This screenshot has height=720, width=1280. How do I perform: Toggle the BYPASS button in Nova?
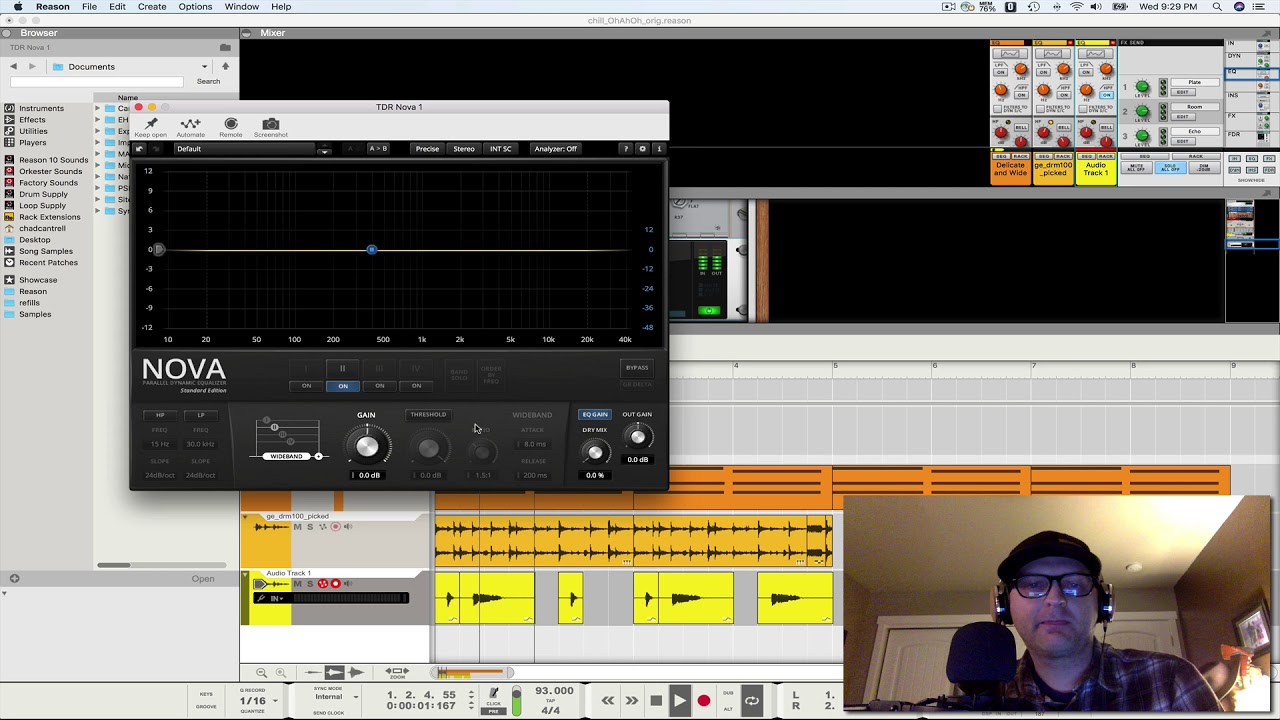click(637, 368)
